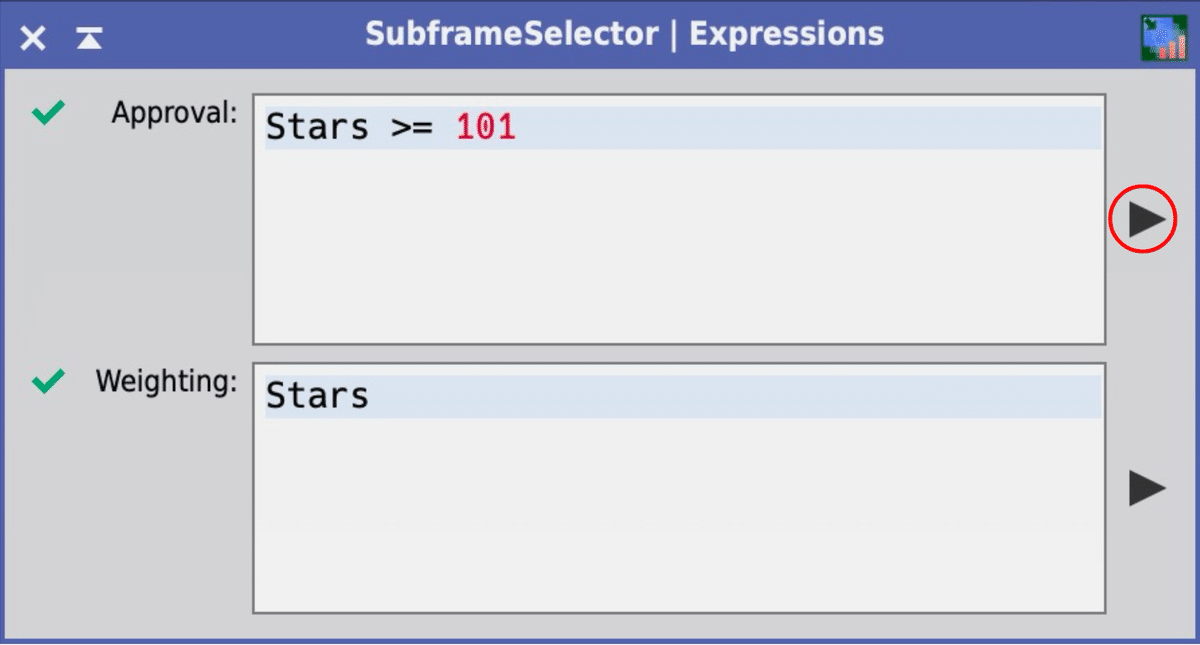Click the green checkmark next to Weighting

tap(47, 381)
